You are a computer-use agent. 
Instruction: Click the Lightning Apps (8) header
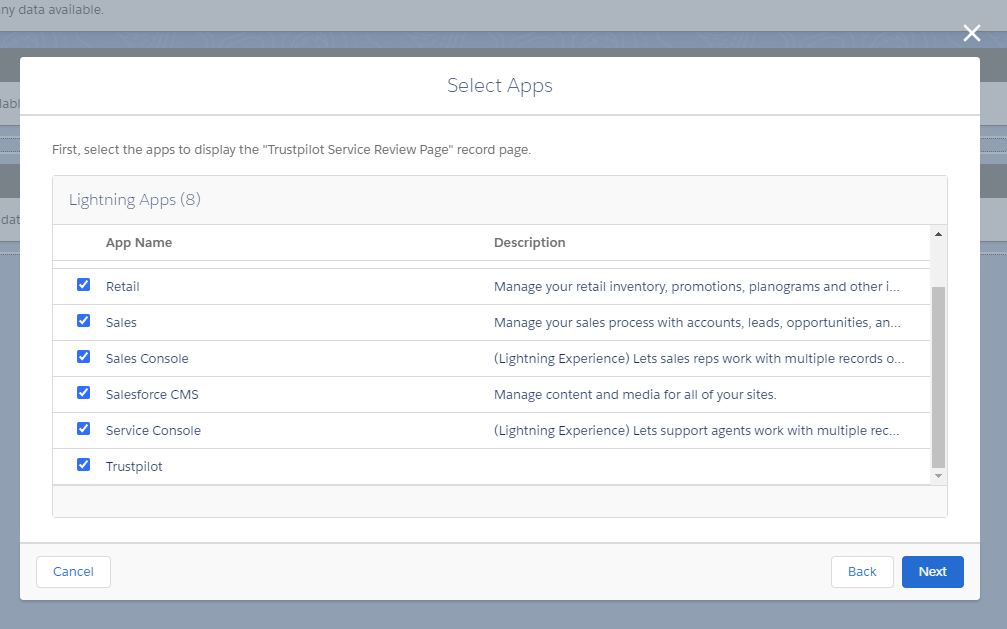coord(135,199)
